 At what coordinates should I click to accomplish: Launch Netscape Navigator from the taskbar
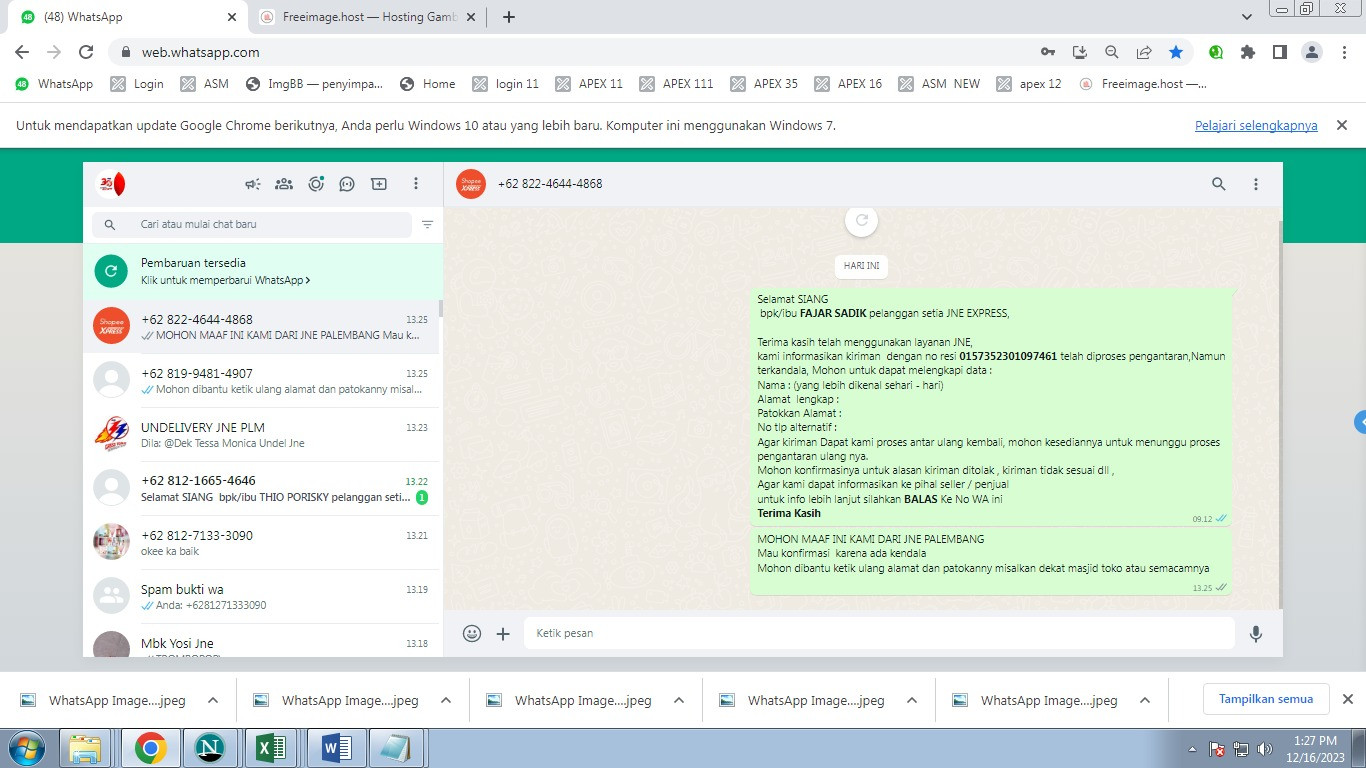210,748
